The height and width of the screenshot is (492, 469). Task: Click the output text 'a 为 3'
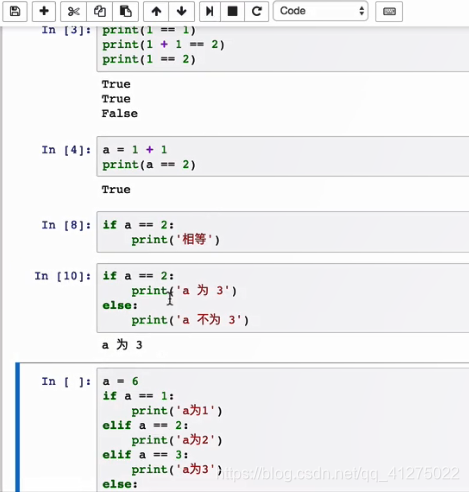(122, 345)
